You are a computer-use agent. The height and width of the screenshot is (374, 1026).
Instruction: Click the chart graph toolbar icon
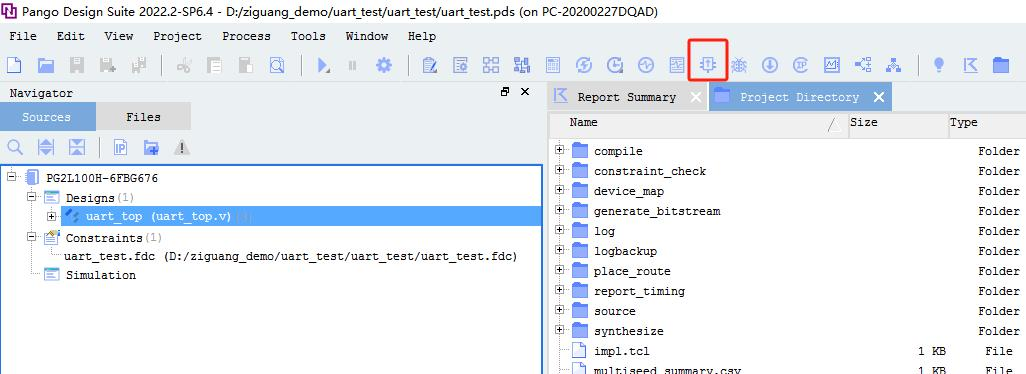pos(832,65)
